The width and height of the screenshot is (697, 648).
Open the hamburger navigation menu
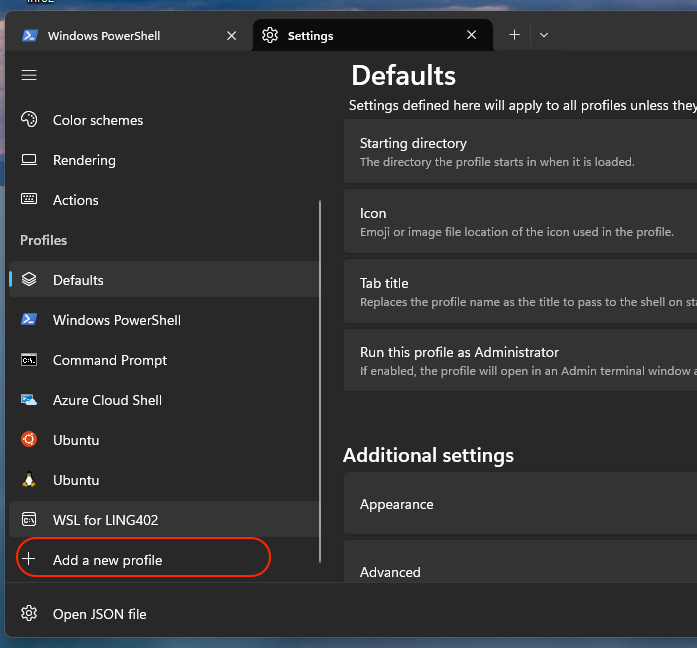tap(29, 75)
